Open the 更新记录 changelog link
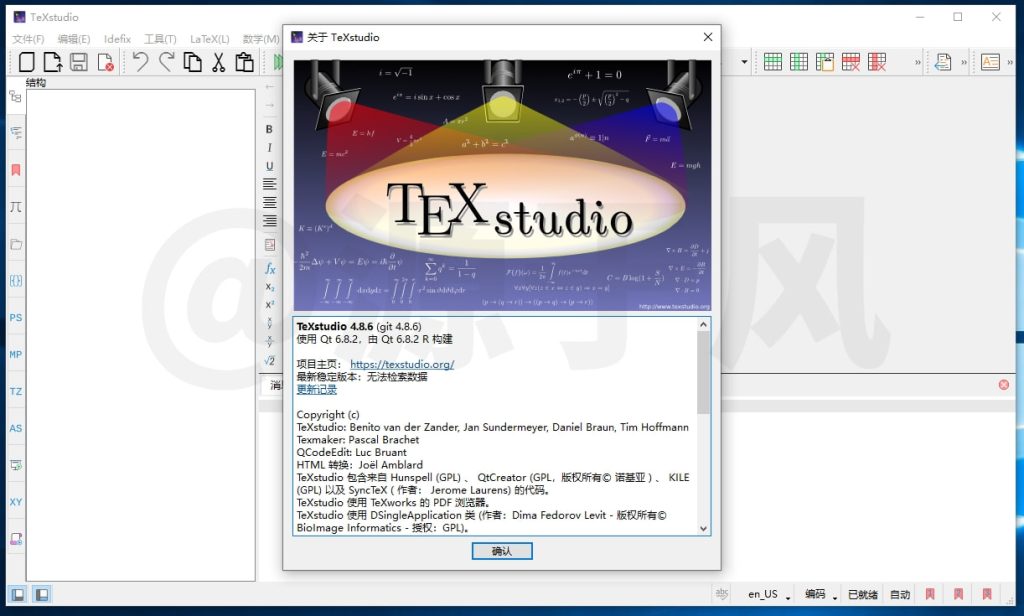 click(x=317, y=389)
